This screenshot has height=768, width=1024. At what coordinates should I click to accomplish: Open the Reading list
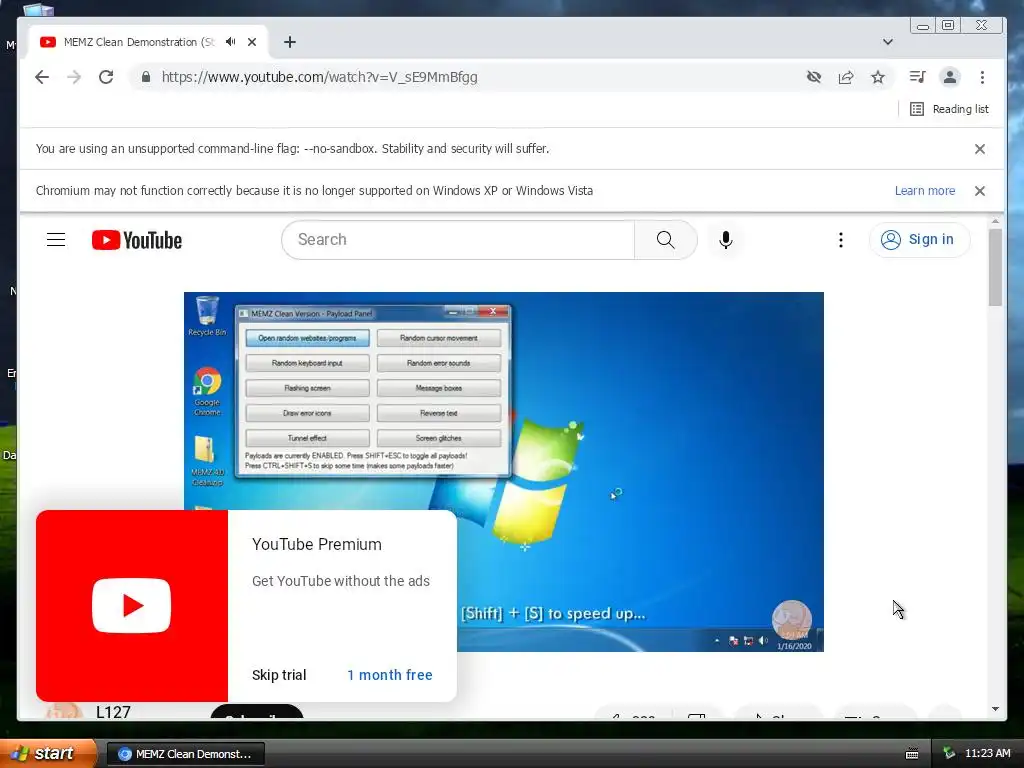coord(950,109)
